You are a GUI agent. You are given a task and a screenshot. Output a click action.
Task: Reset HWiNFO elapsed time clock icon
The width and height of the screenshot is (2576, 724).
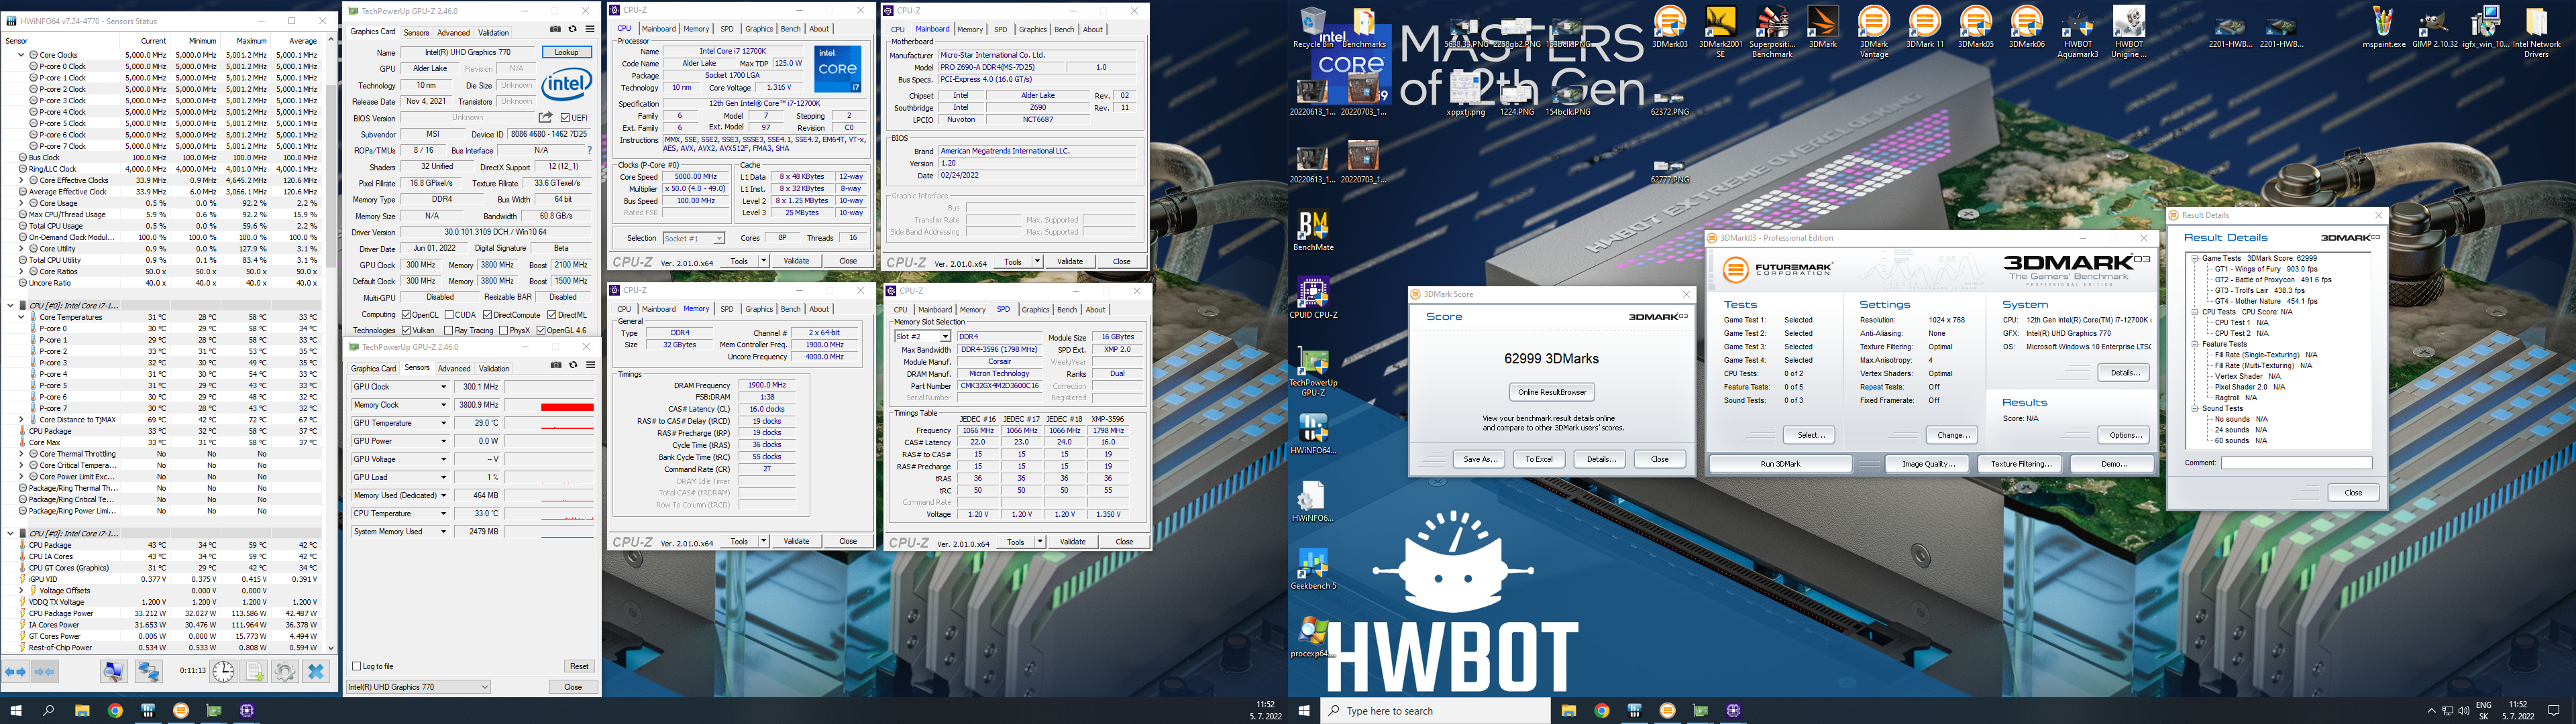[x=223, y=672]
